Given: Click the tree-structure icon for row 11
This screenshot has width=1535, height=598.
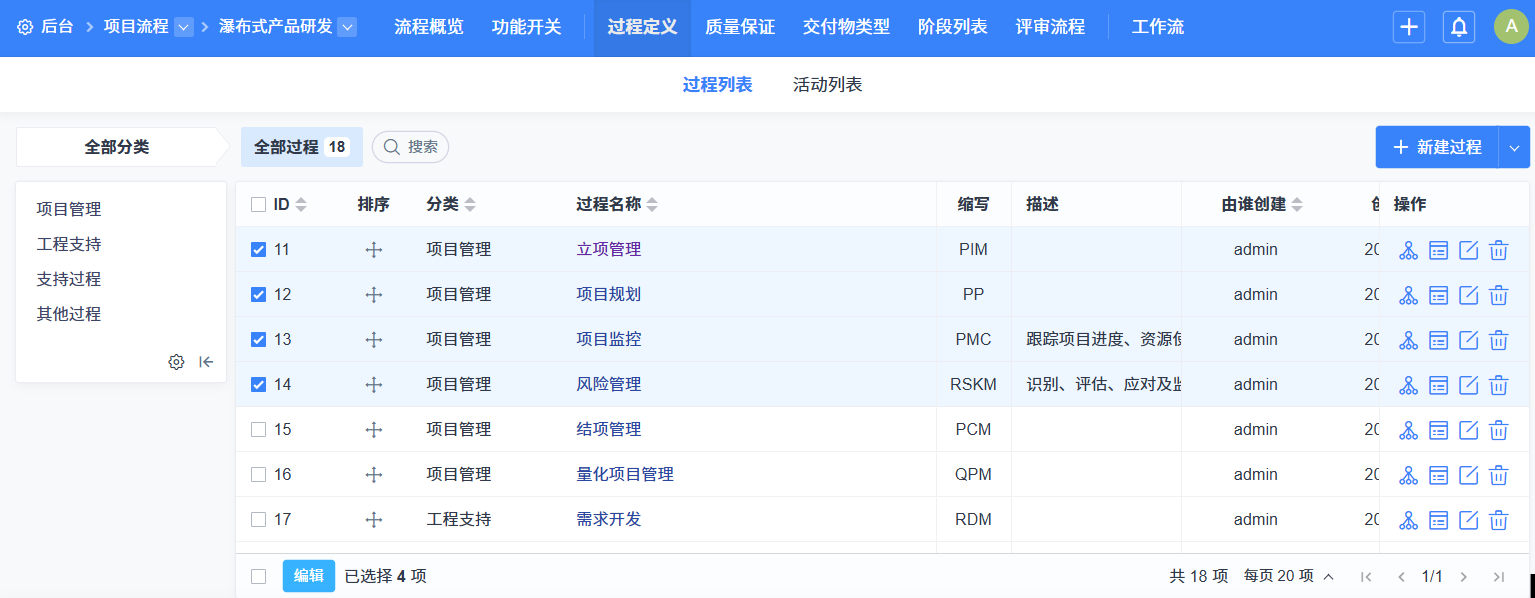Looking at the screenshot, I should pyautogui.click(x=1408, y=250).
